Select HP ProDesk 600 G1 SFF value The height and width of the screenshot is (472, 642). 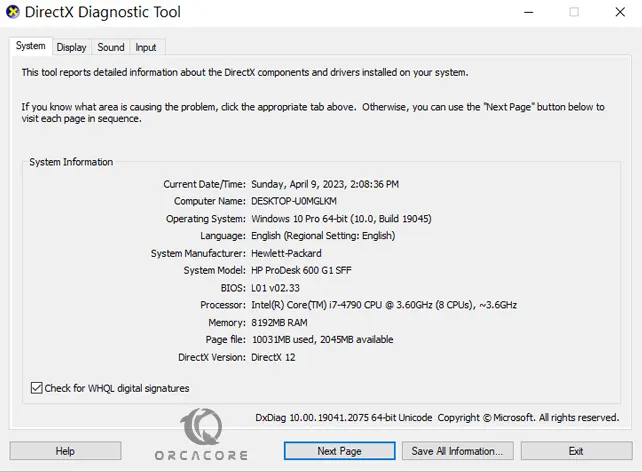pyautogui.click(x=301, y=270)
